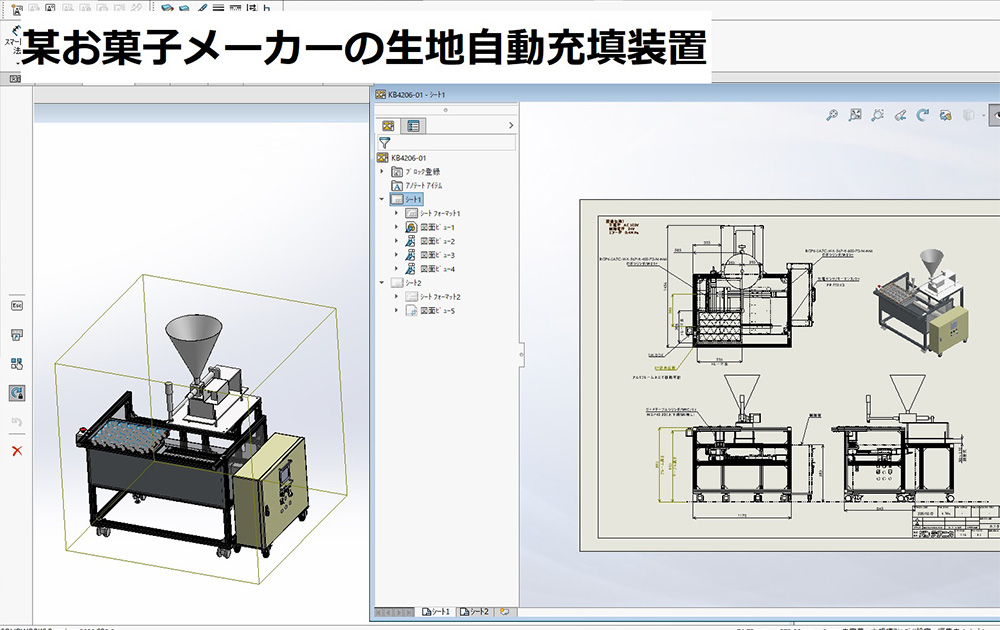This screenshot has height=630, width=1000.
Task: Switch to the シート2 bottom sheet tab
Action: click(x=475, y=612)
